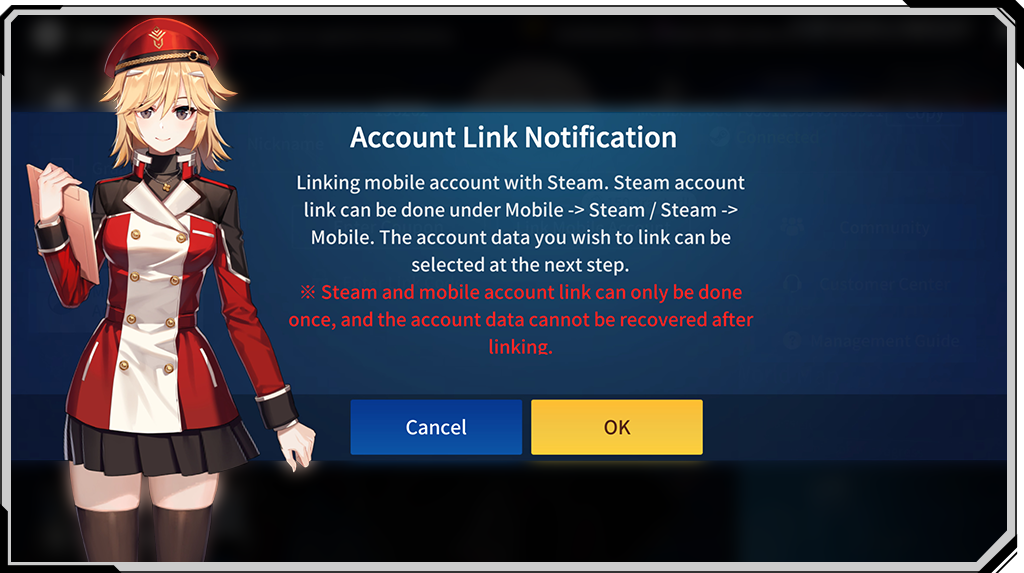Confirm account linking with the yellow OK button
Viewport: 1024px width, 573px height.
(616, 427)
